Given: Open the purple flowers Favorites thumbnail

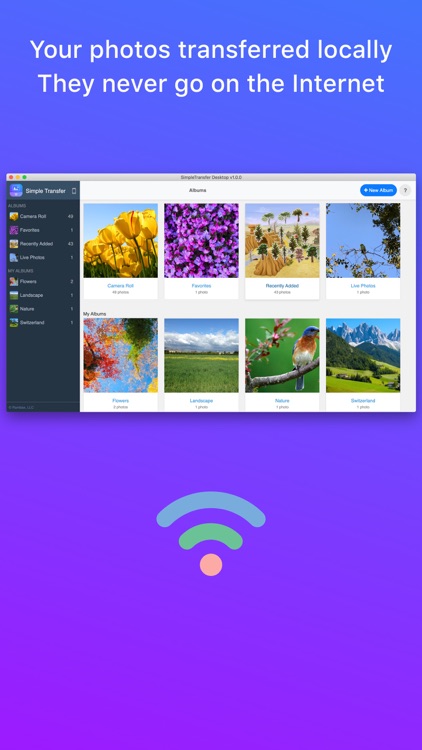Looking at the screenshot, I should pyautogui.click(x=201, y=241).
